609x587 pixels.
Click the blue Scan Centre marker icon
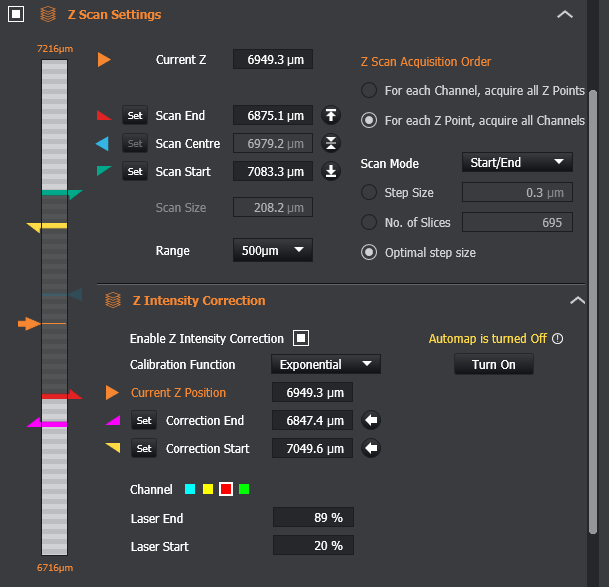tap(103, 144)
